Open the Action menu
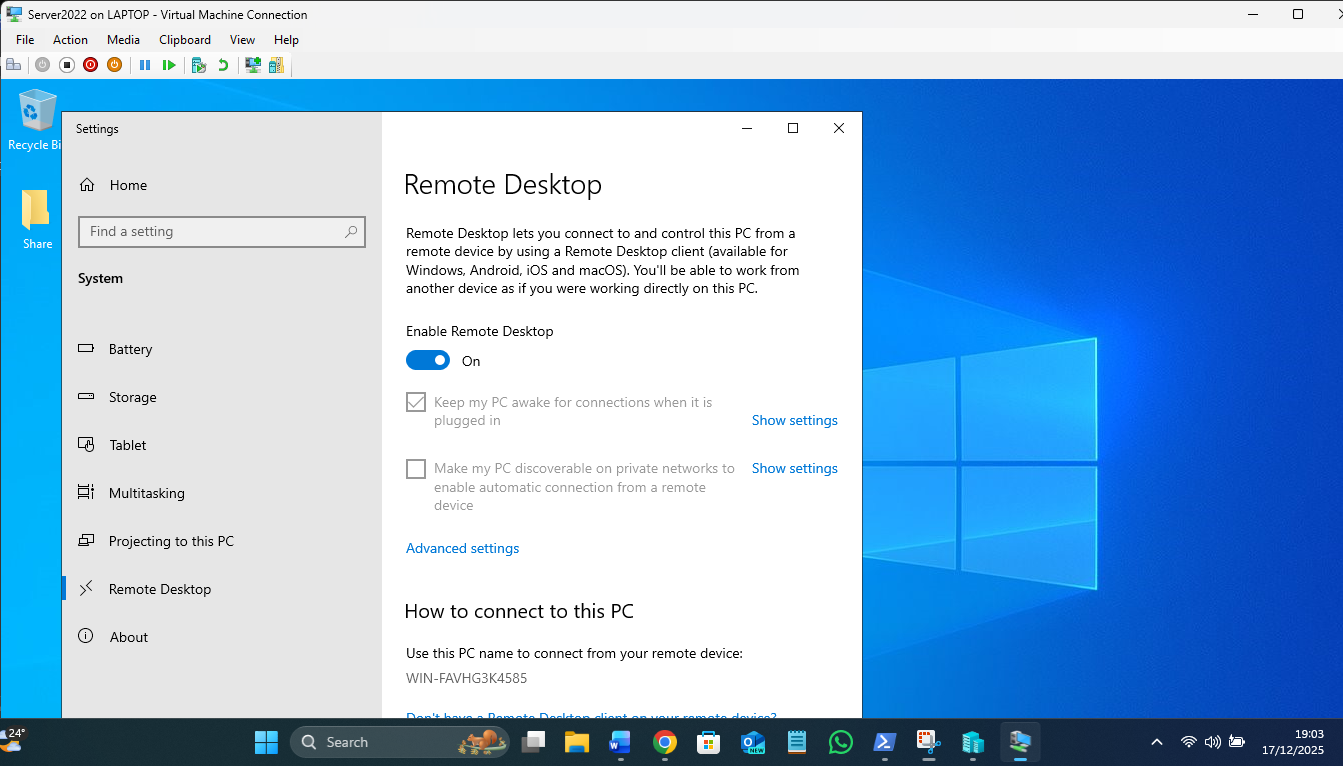The image size is (1343, 766). click(x=70, y=40)
